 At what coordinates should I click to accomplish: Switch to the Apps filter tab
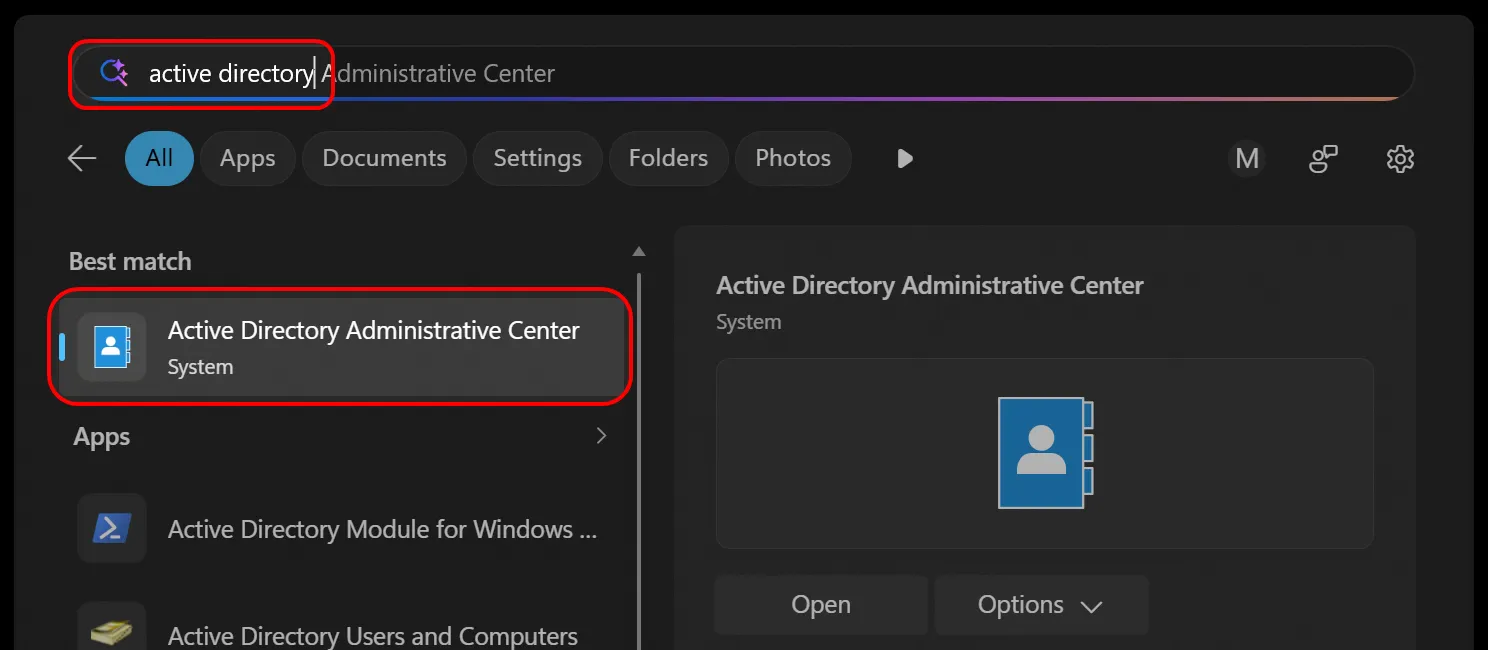247,158
